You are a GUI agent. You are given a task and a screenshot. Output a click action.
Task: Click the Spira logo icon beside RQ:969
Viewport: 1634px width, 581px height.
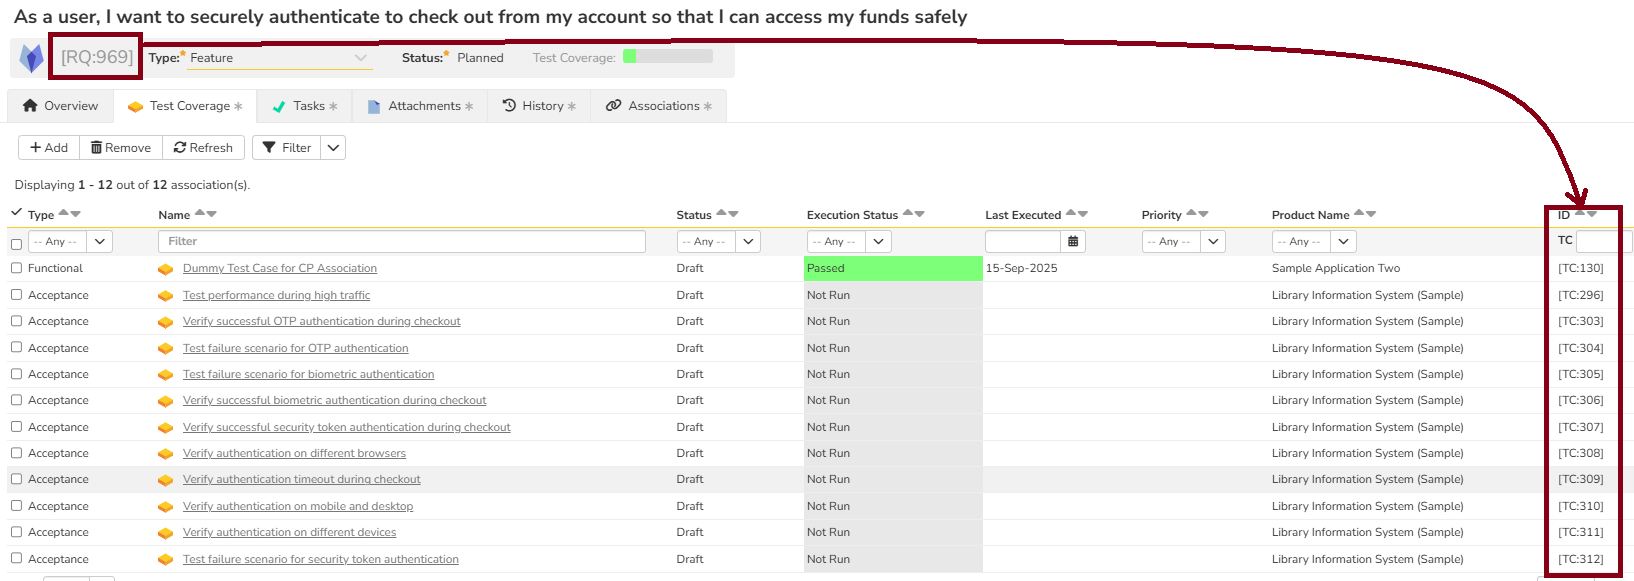click(32, 58)
